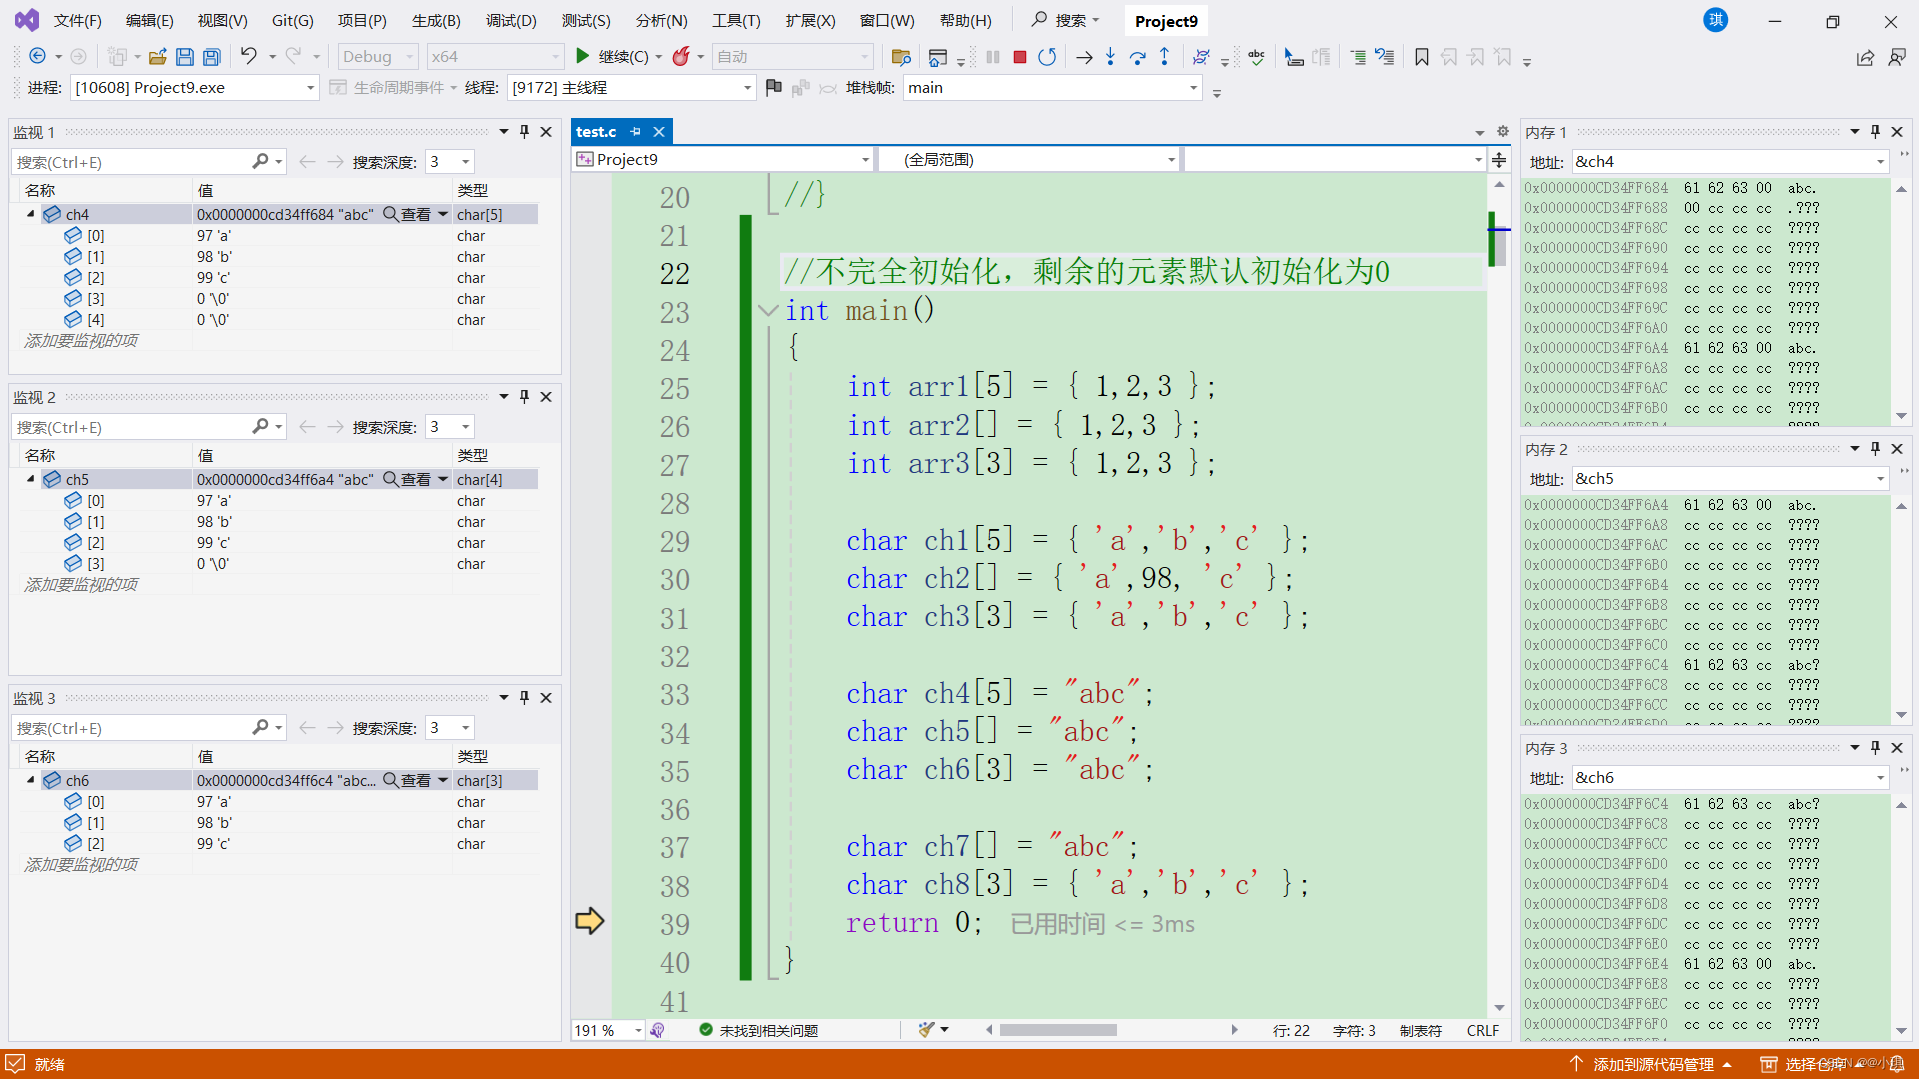The image size is (1919, 1079).
Task: Click the Find in Files icon
Action: coord(901,57)
